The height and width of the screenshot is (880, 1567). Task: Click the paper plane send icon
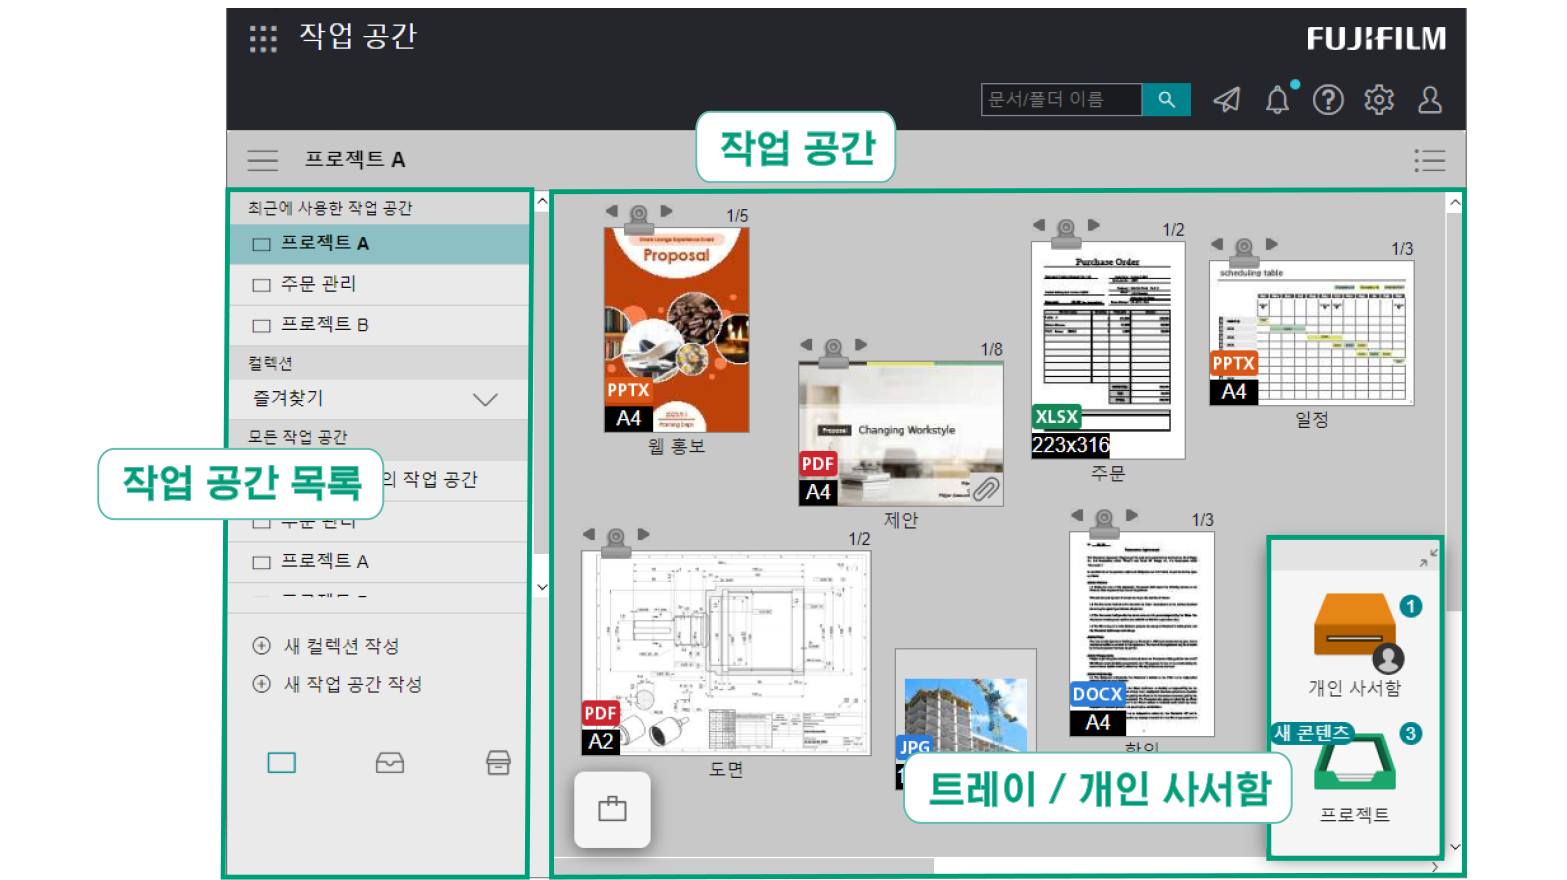point(1227,99)
